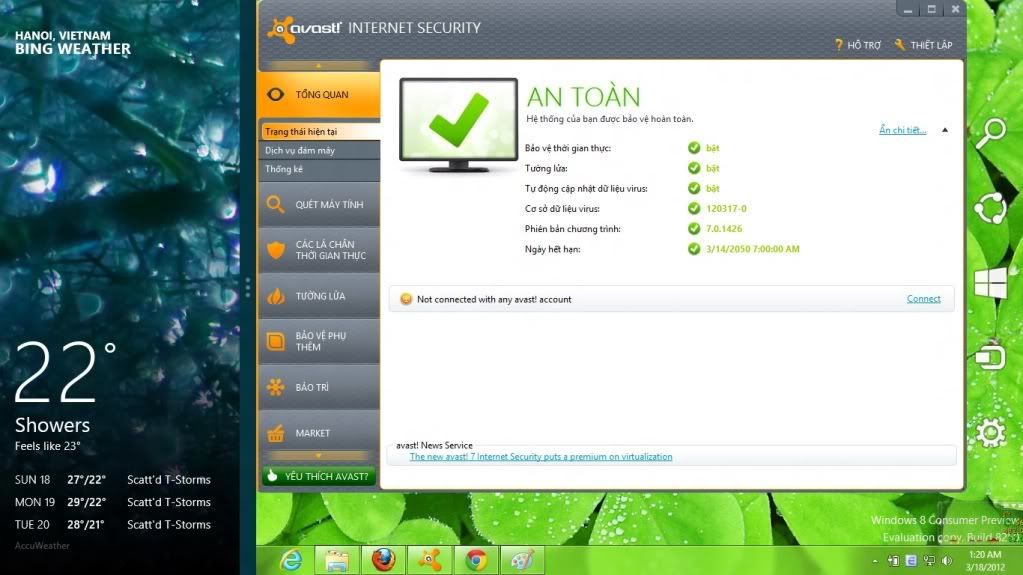Show hidden tray icons arrow
1023x575 pixels.
pos(876,561)
